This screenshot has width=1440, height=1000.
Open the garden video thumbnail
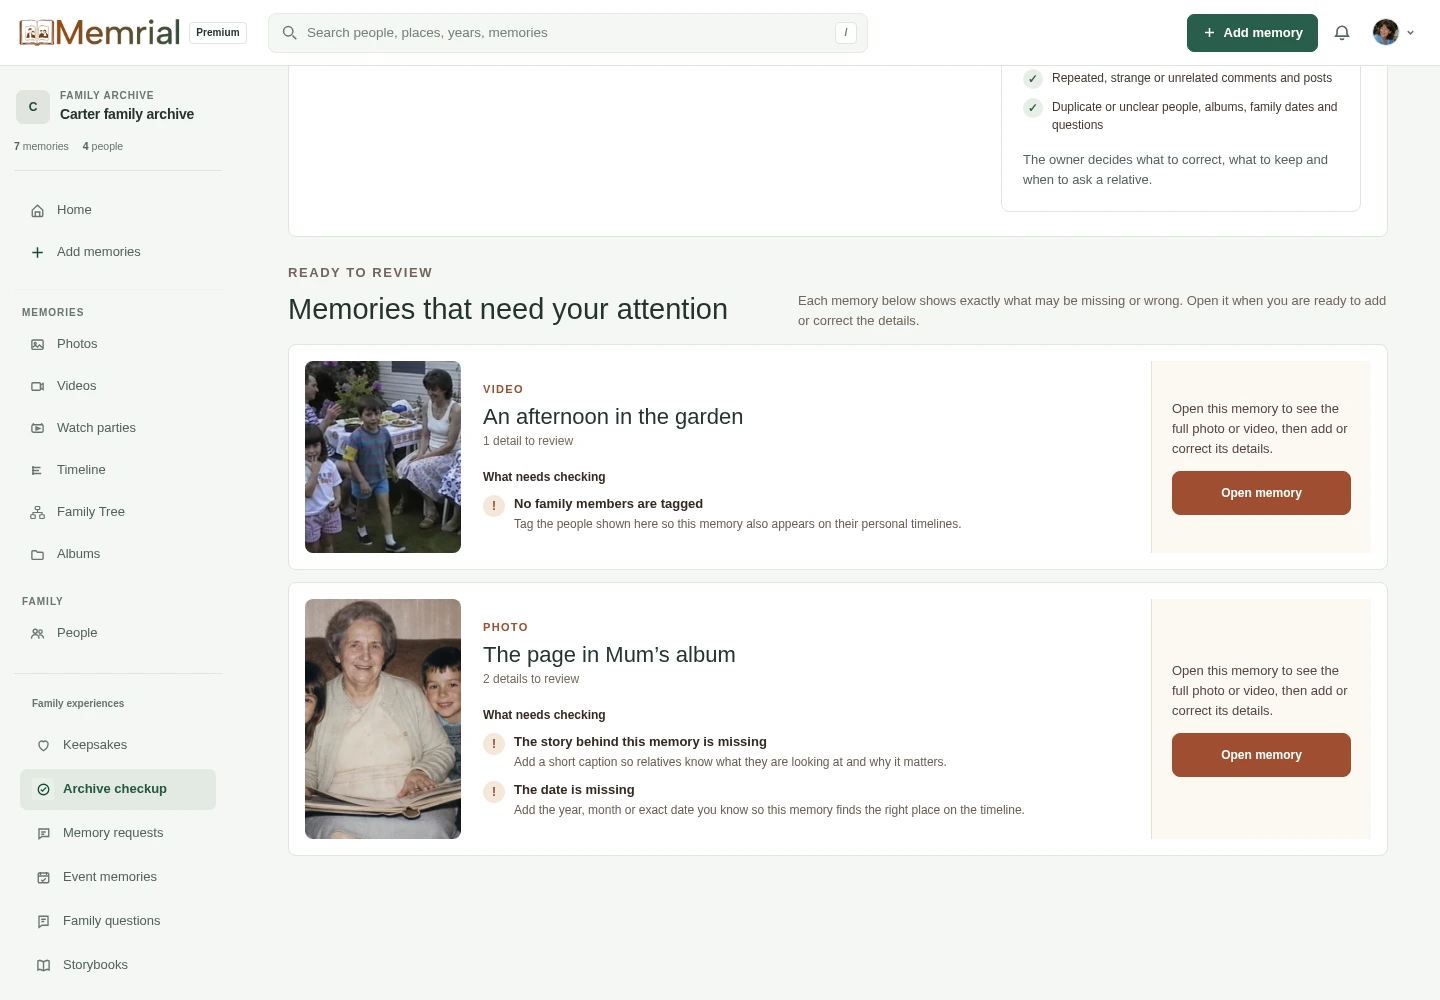coord(383,457)
